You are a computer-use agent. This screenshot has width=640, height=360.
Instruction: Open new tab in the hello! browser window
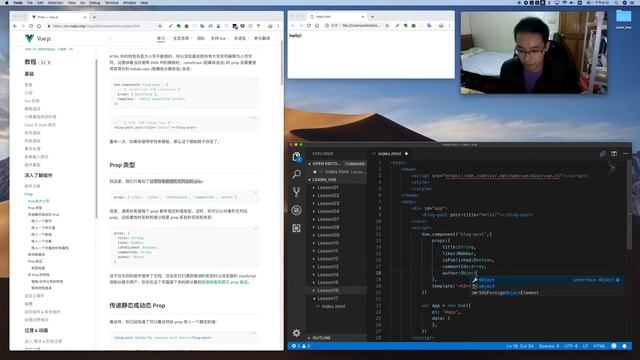click(x=372, y=17)
